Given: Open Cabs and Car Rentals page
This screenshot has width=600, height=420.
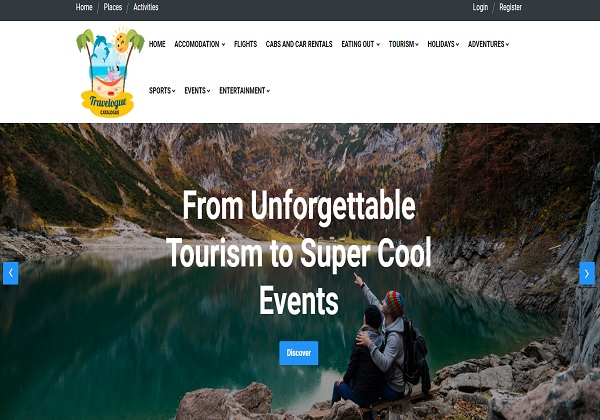Looking at the screenshot, I should (299, 44).
